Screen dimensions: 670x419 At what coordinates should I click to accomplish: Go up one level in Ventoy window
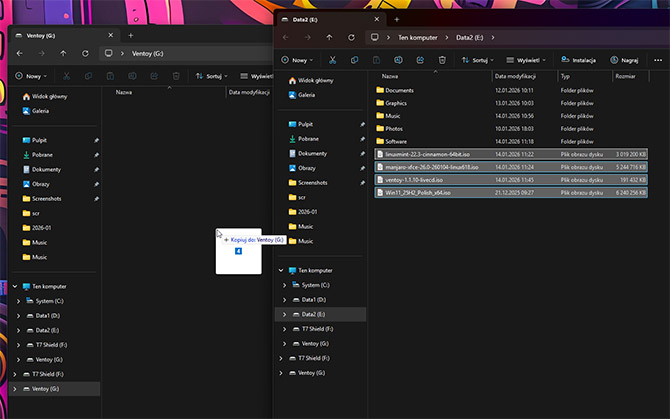(63, 53)
